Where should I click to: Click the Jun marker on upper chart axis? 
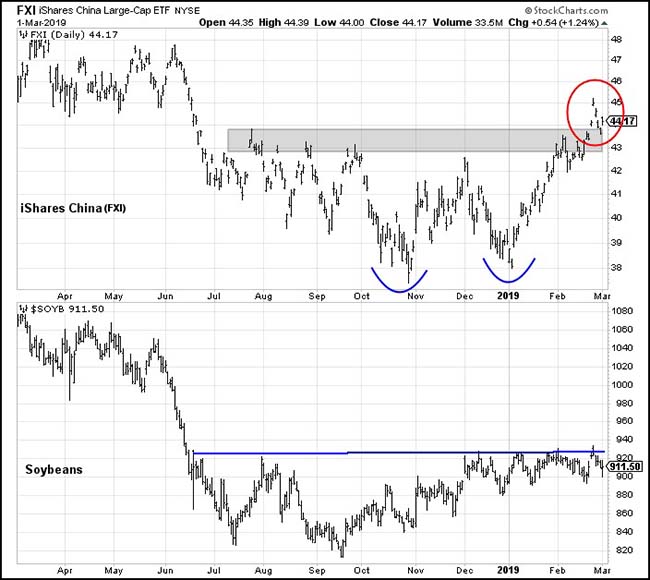166,296
